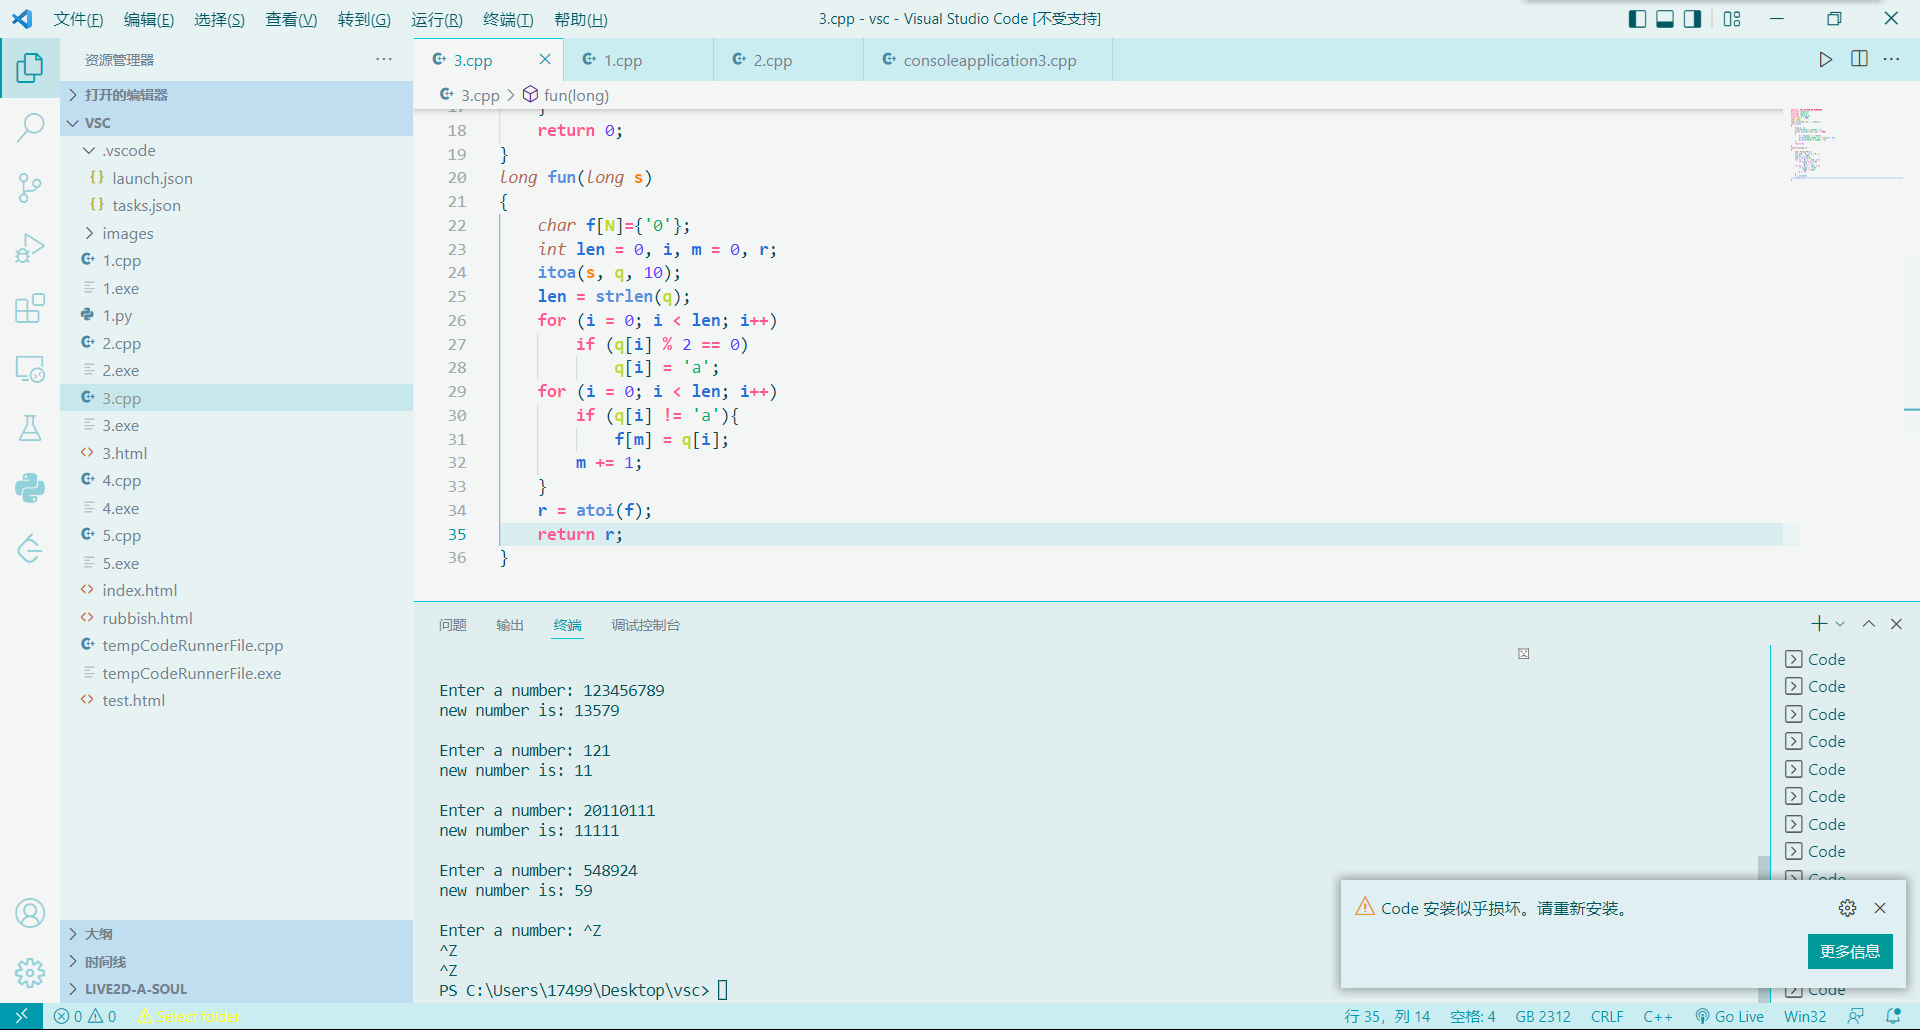Toggle primary side bar layout
This screenshot has width=1920, height=1030.
click(x=1637, y=19)
